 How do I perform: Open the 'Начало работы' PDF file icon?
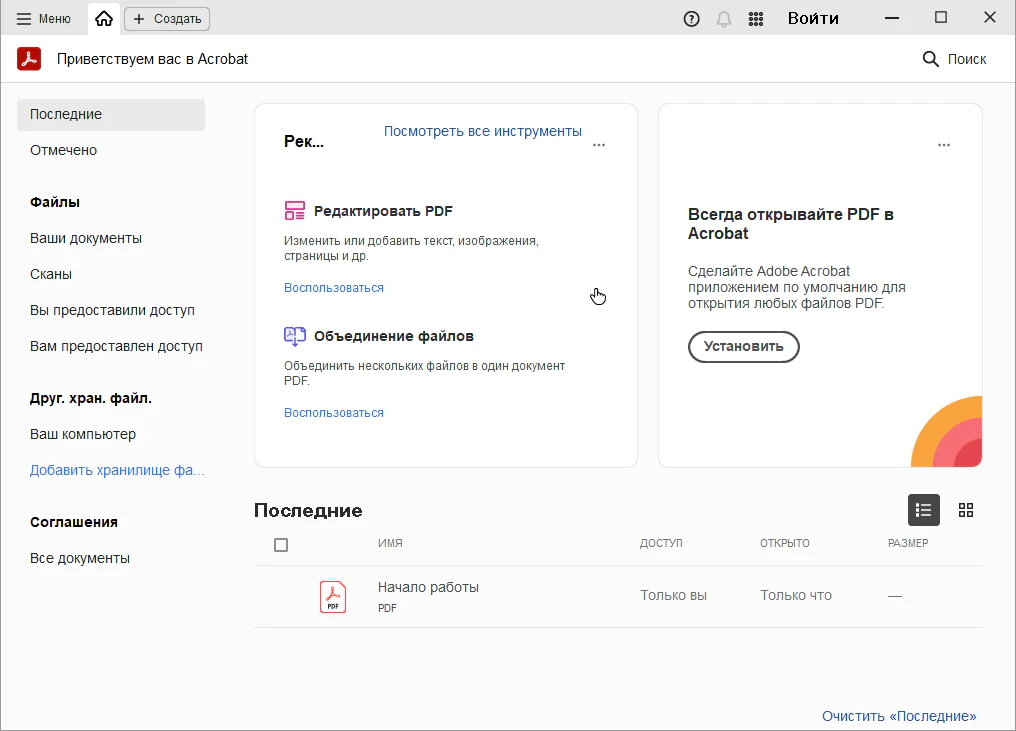pos(333,596)
